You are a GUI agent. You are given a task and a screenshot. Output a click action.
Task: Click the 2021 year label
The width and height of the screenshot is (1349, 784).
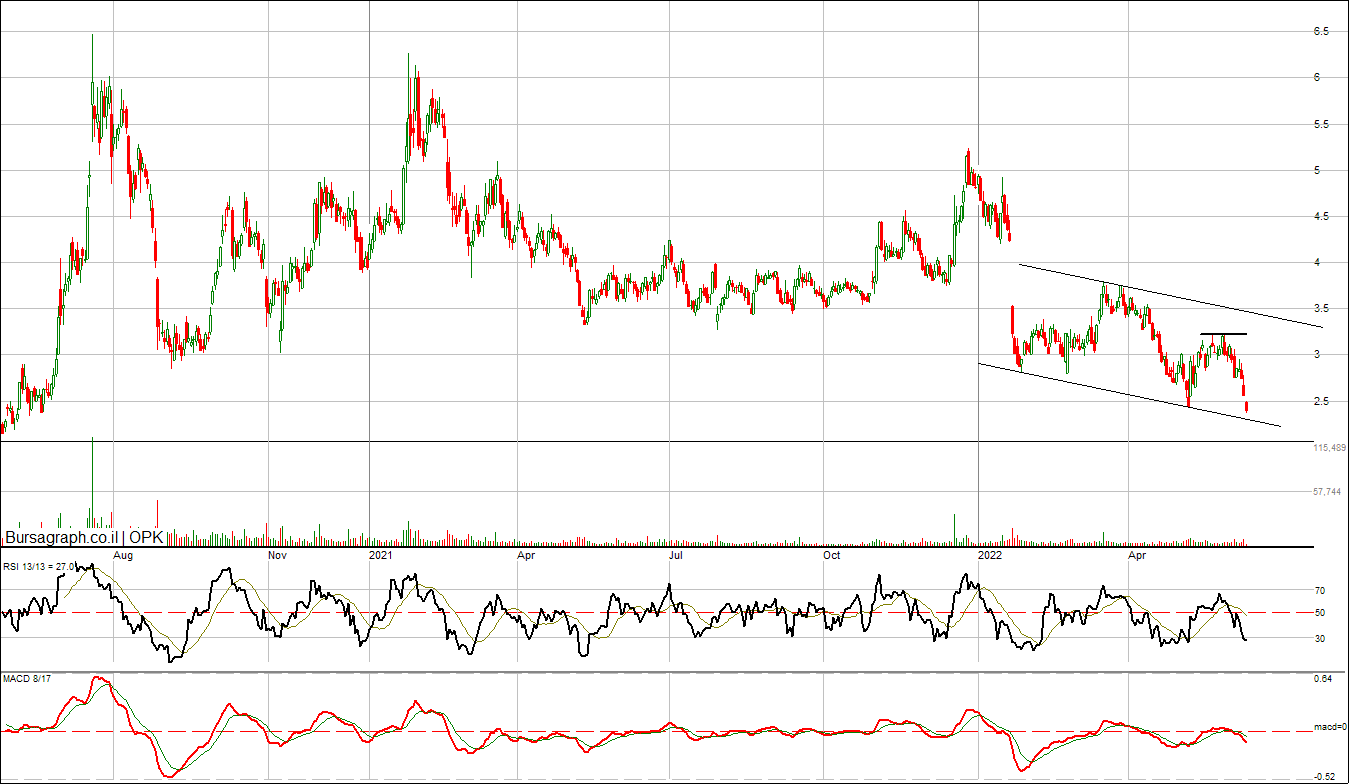[x=381, y=554]
